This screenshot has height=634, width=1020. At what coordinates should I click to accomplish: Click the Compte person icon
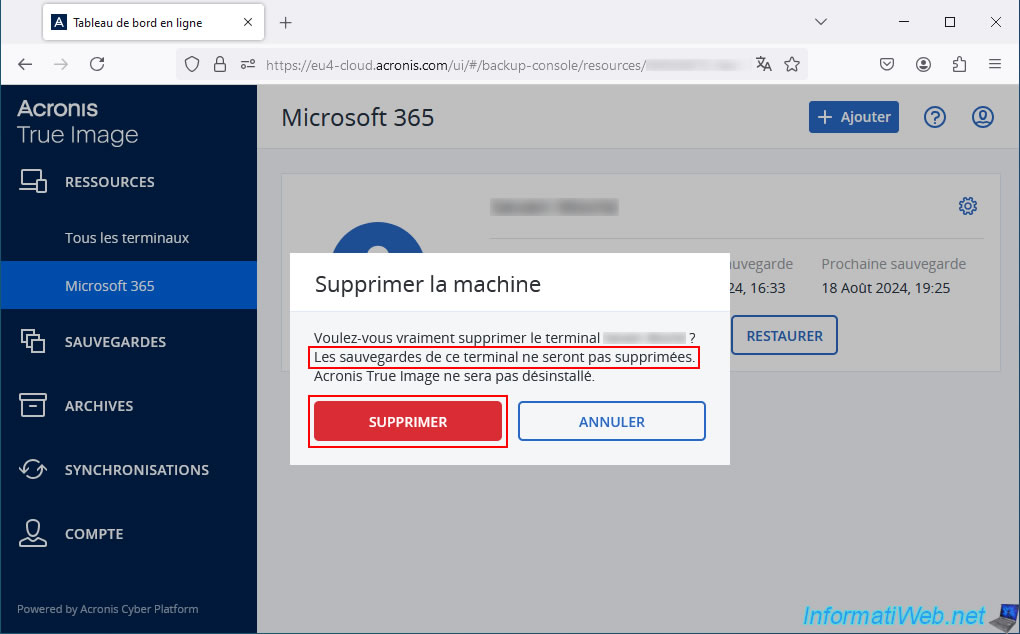point(33,533)
